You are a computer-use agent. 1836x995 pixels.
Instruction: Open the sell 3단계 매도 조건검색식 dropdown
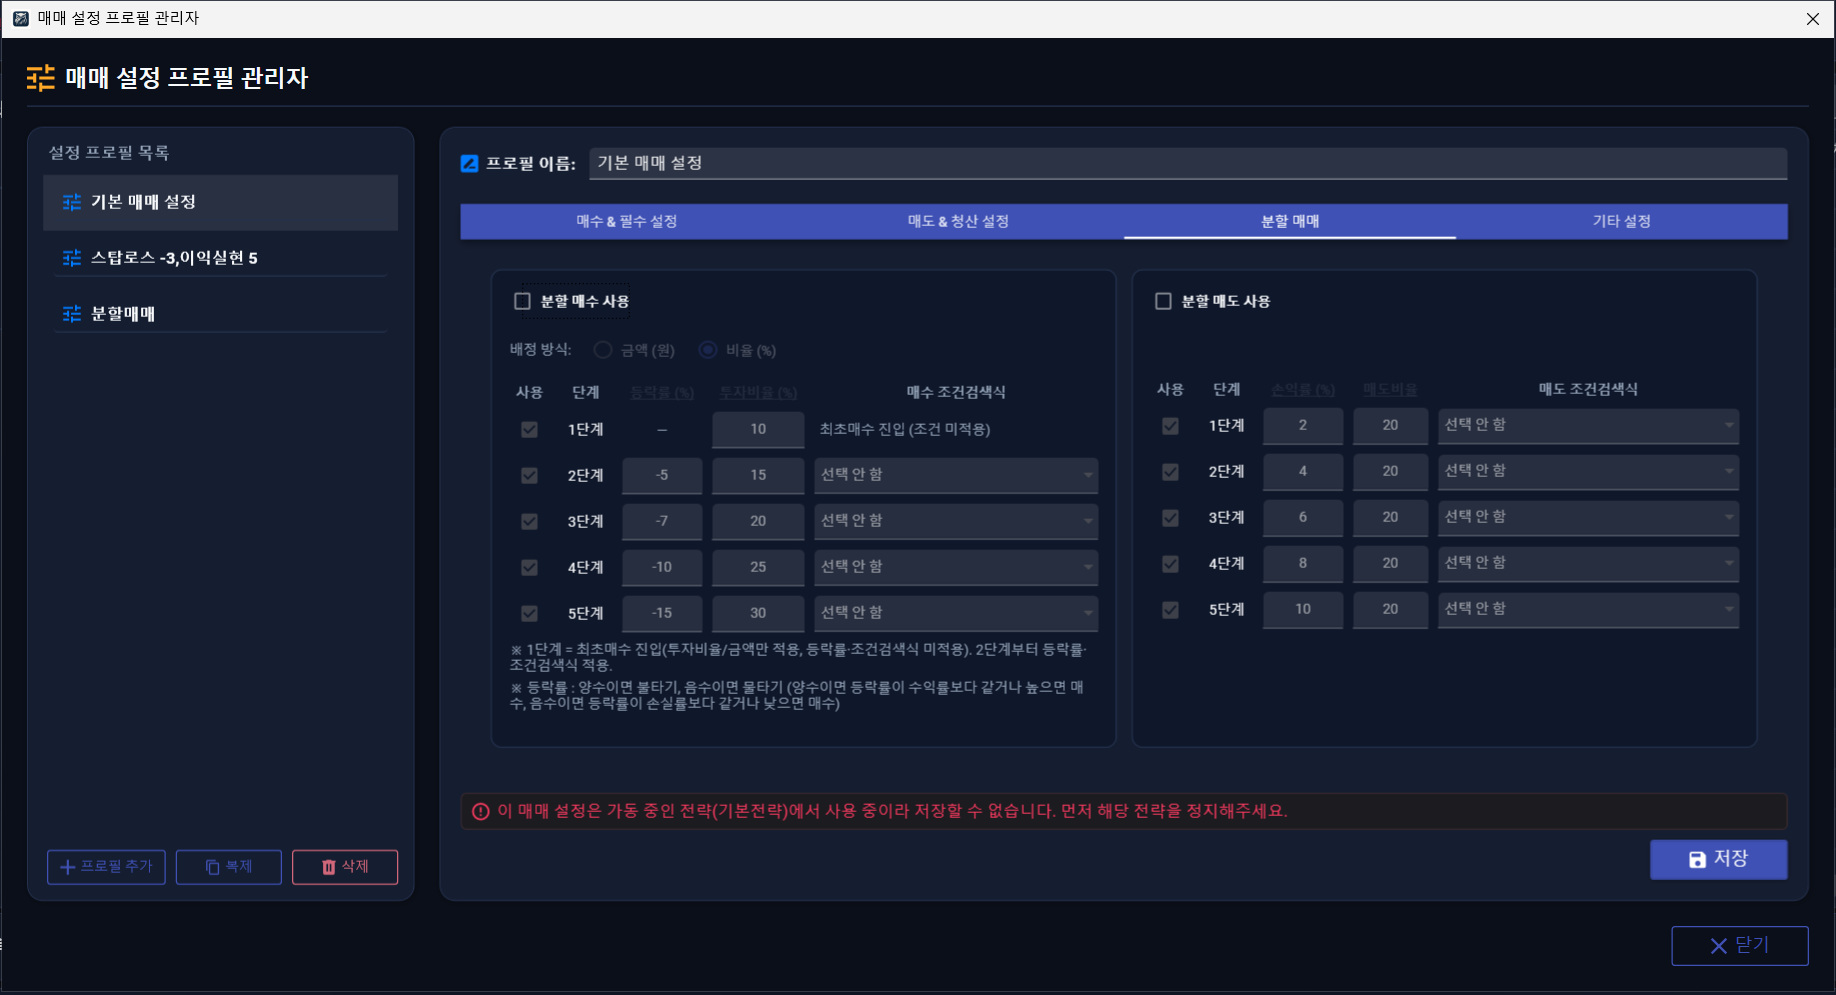[1588, 517]
